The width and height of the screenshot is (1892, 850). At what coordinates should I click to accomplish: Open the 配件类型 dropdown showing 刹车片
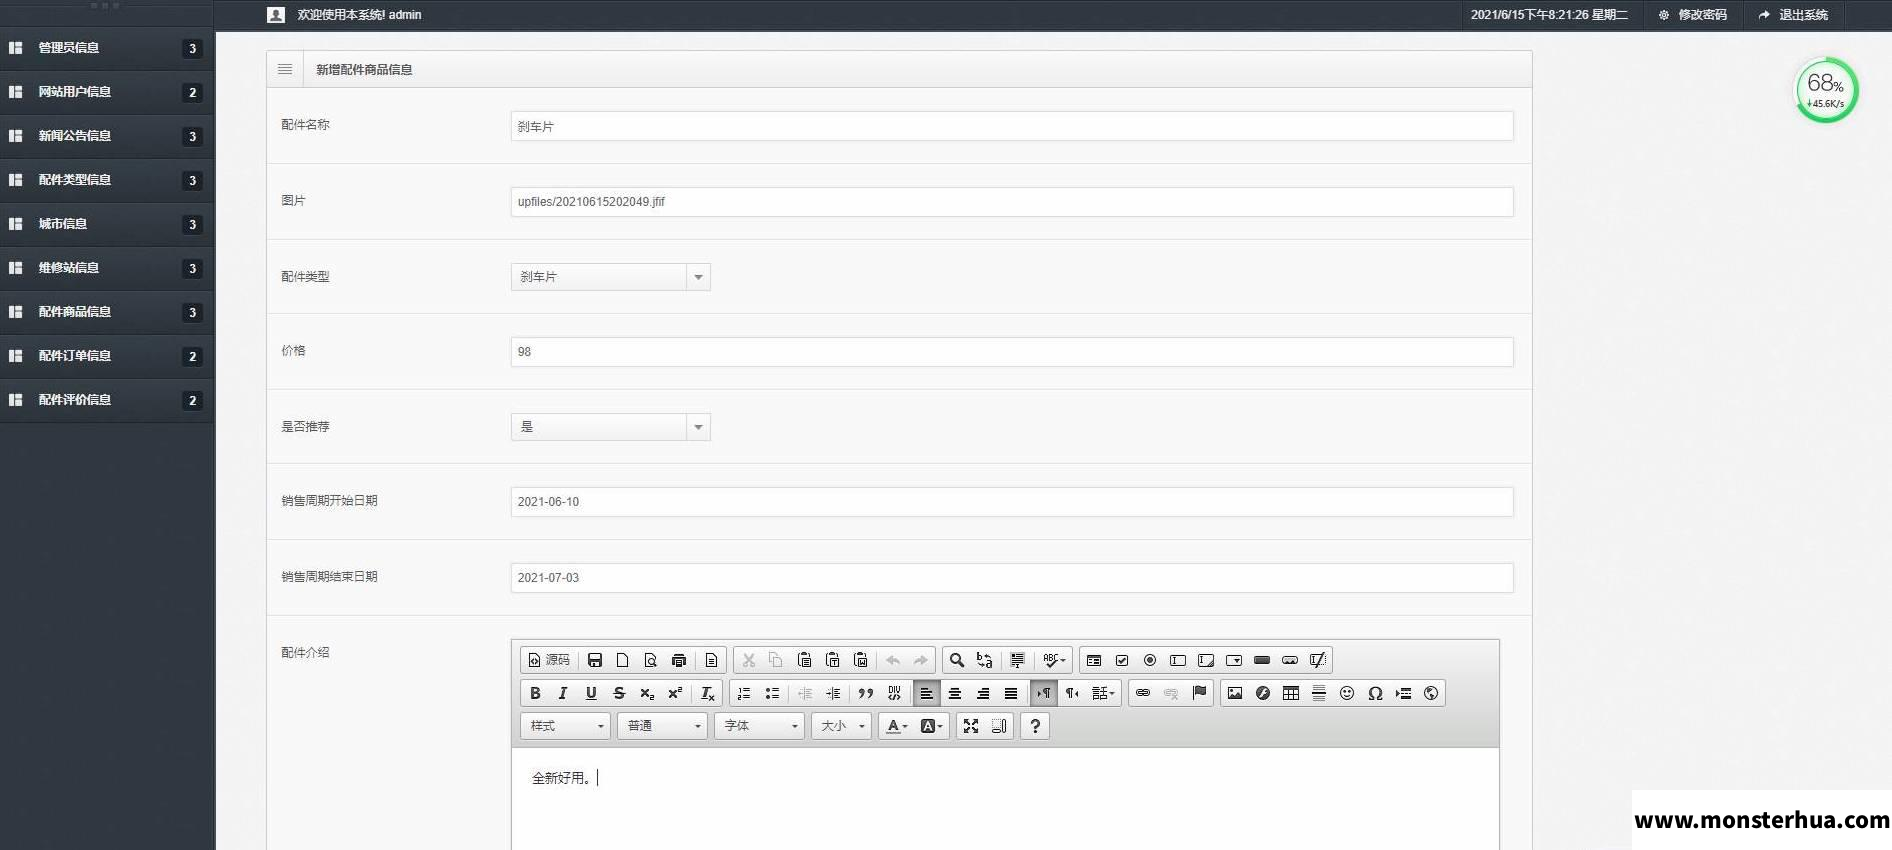click(x=610, y=277)
